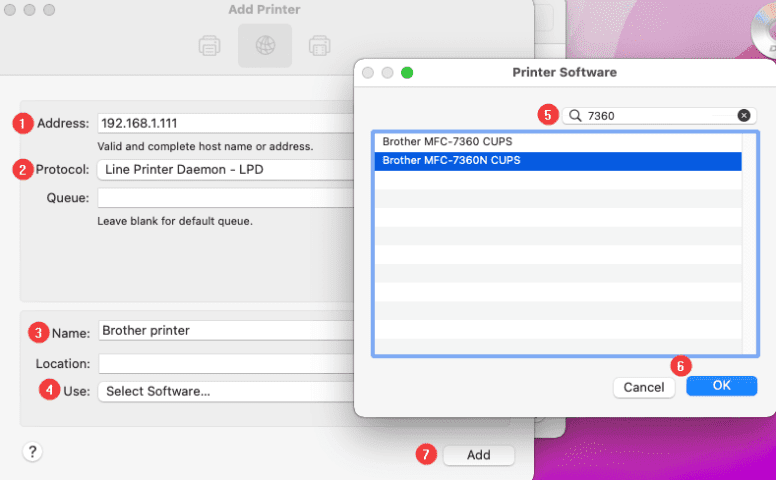The width and height of the screenshot is (776, 480).
Task: Click into the Address field
Action: click(x=225, y=124)
